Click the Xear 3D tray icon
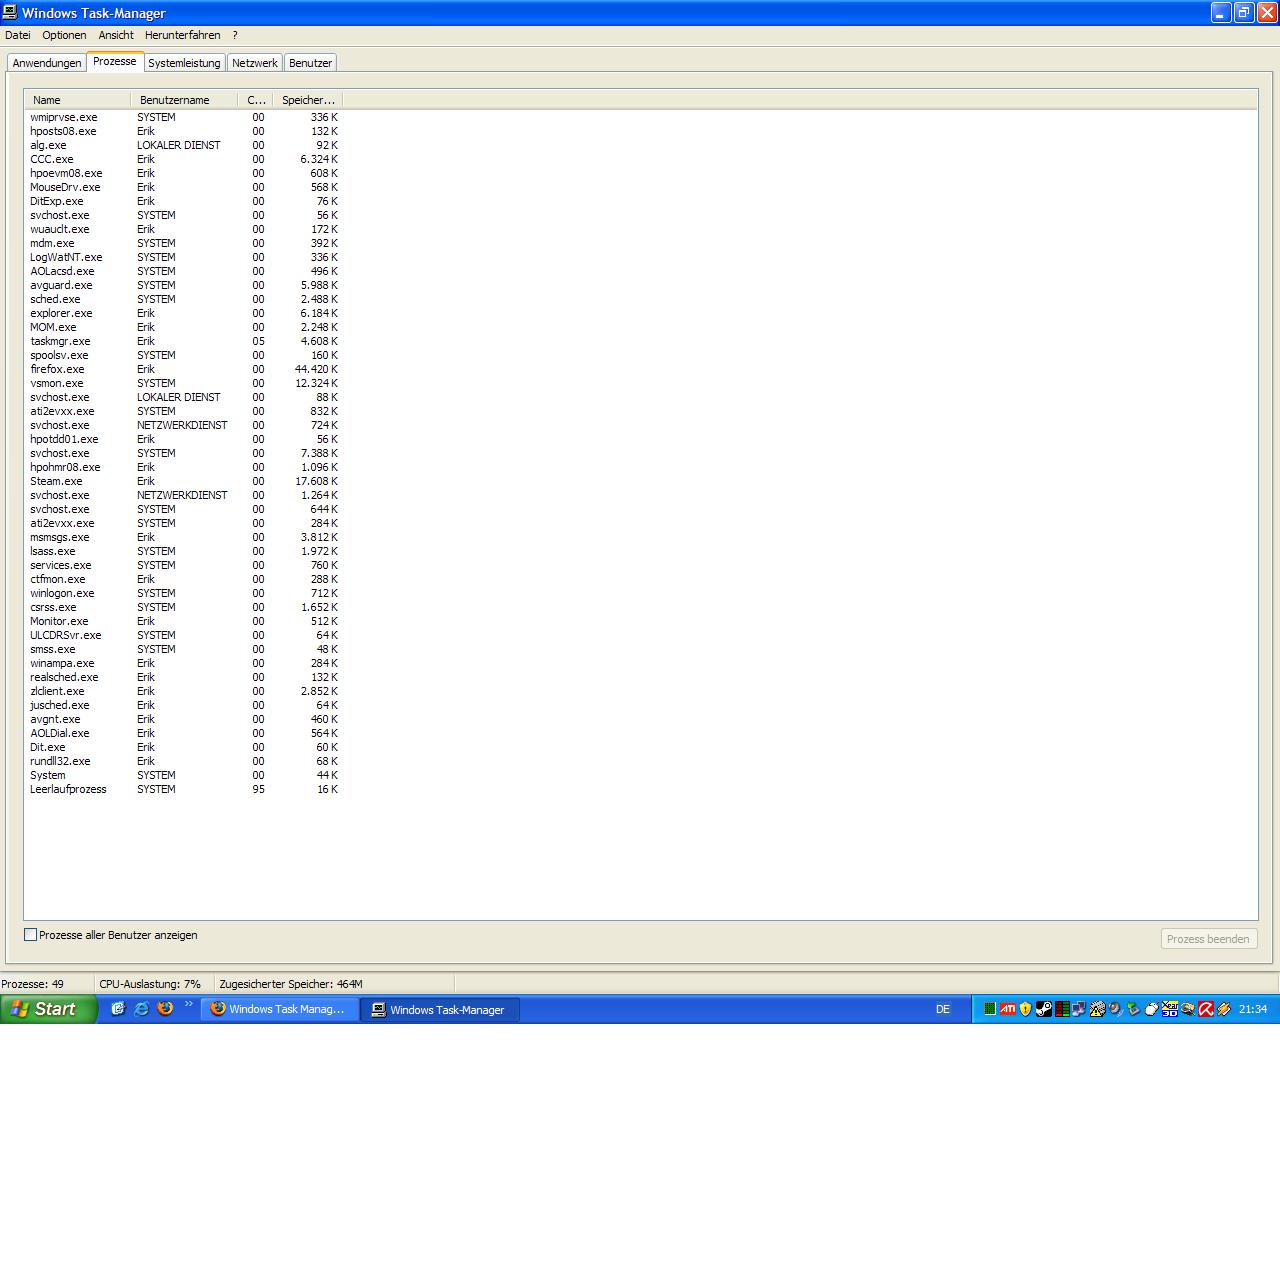The height and width of the screenshot is (1269, 1280). [1170, 1009]
